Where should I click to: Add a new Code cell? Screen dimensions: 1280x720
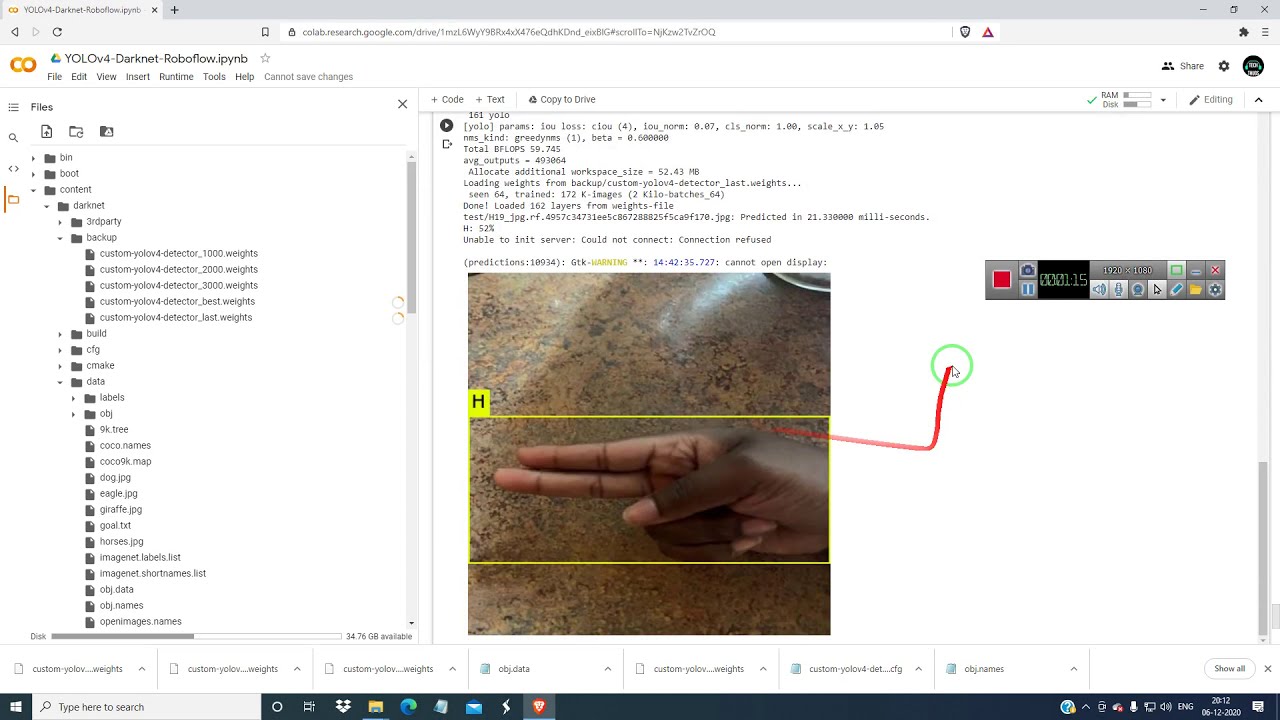click(x=447, y=99)
